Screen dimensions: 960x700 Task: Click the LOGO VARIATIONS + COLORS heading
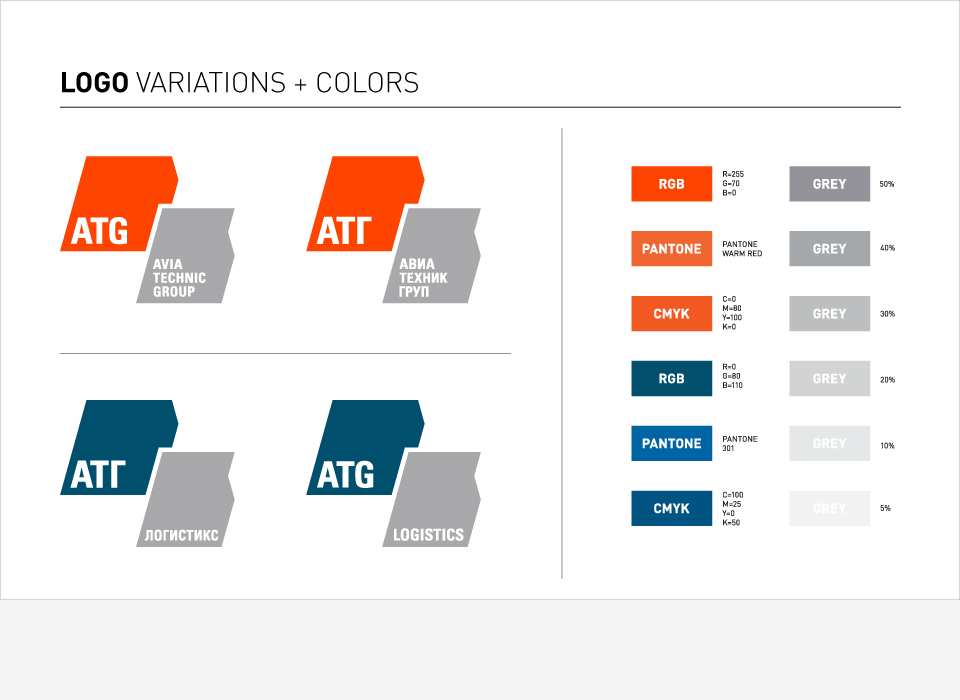point(239,83)
